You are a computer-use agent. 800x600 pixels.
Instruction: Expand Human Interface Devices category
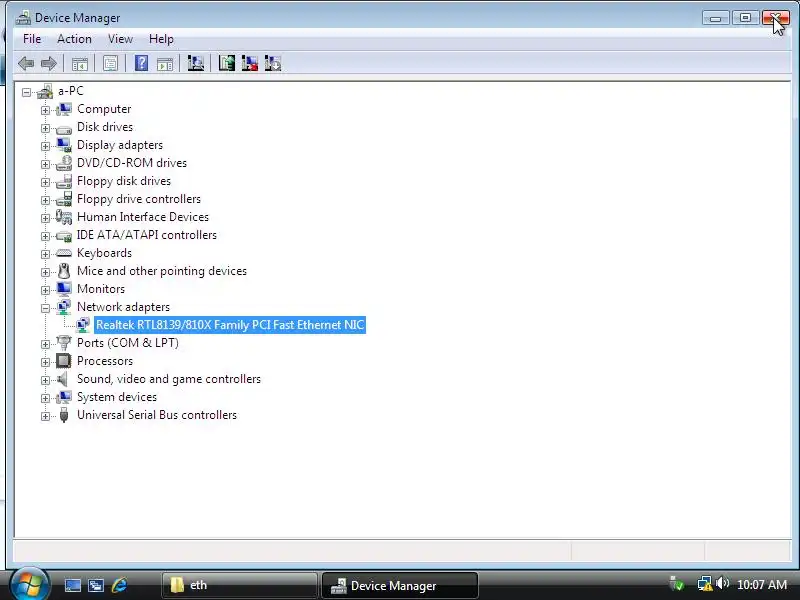(45, 218)
